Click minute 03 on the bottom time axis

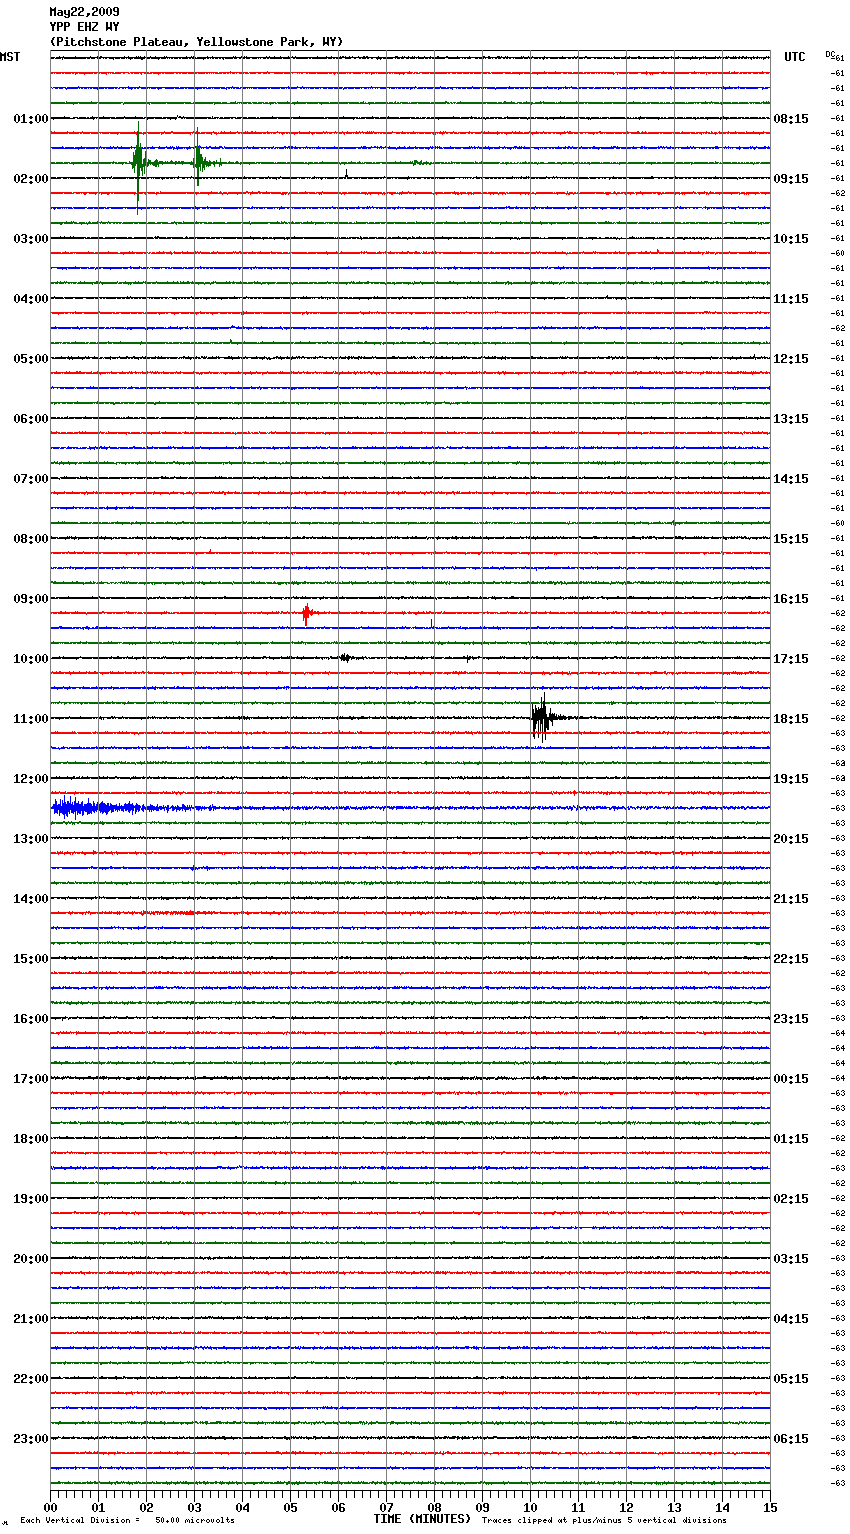[x=194, y=1507]
